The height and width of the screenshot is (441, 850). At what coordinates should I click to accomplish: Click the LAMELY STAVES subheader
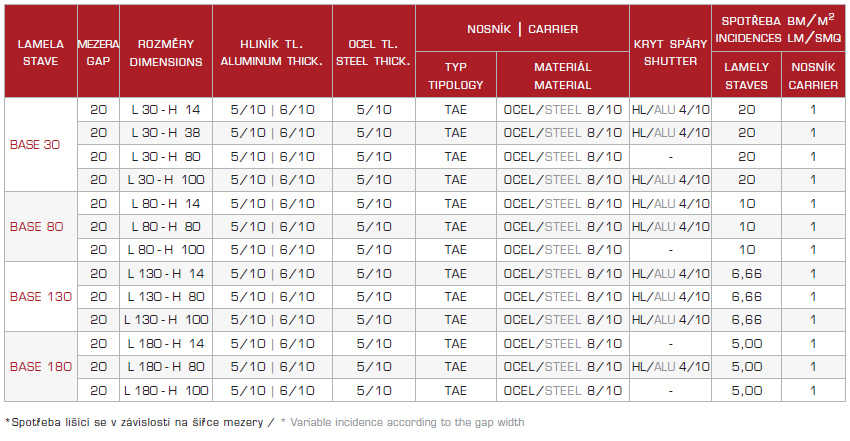(746, 75)
